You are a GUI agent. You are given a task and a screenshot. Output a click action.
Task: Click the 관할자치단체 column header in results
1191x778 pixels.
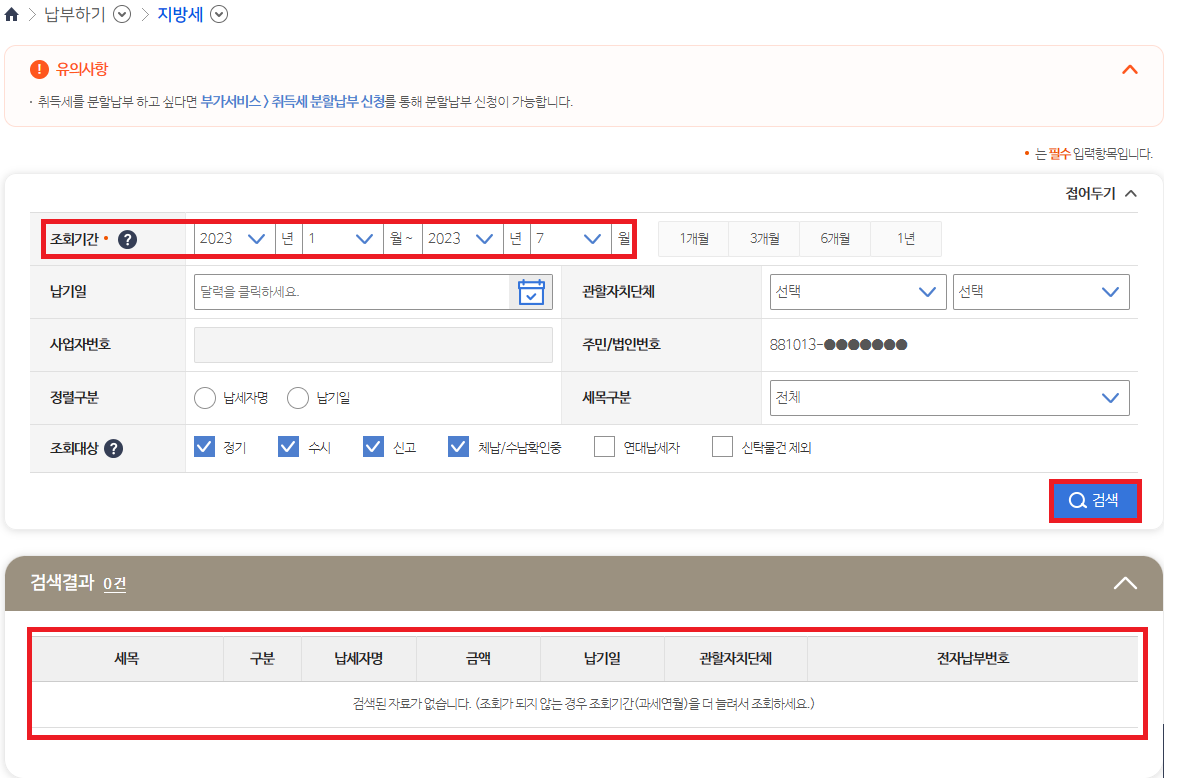point(736,659)
